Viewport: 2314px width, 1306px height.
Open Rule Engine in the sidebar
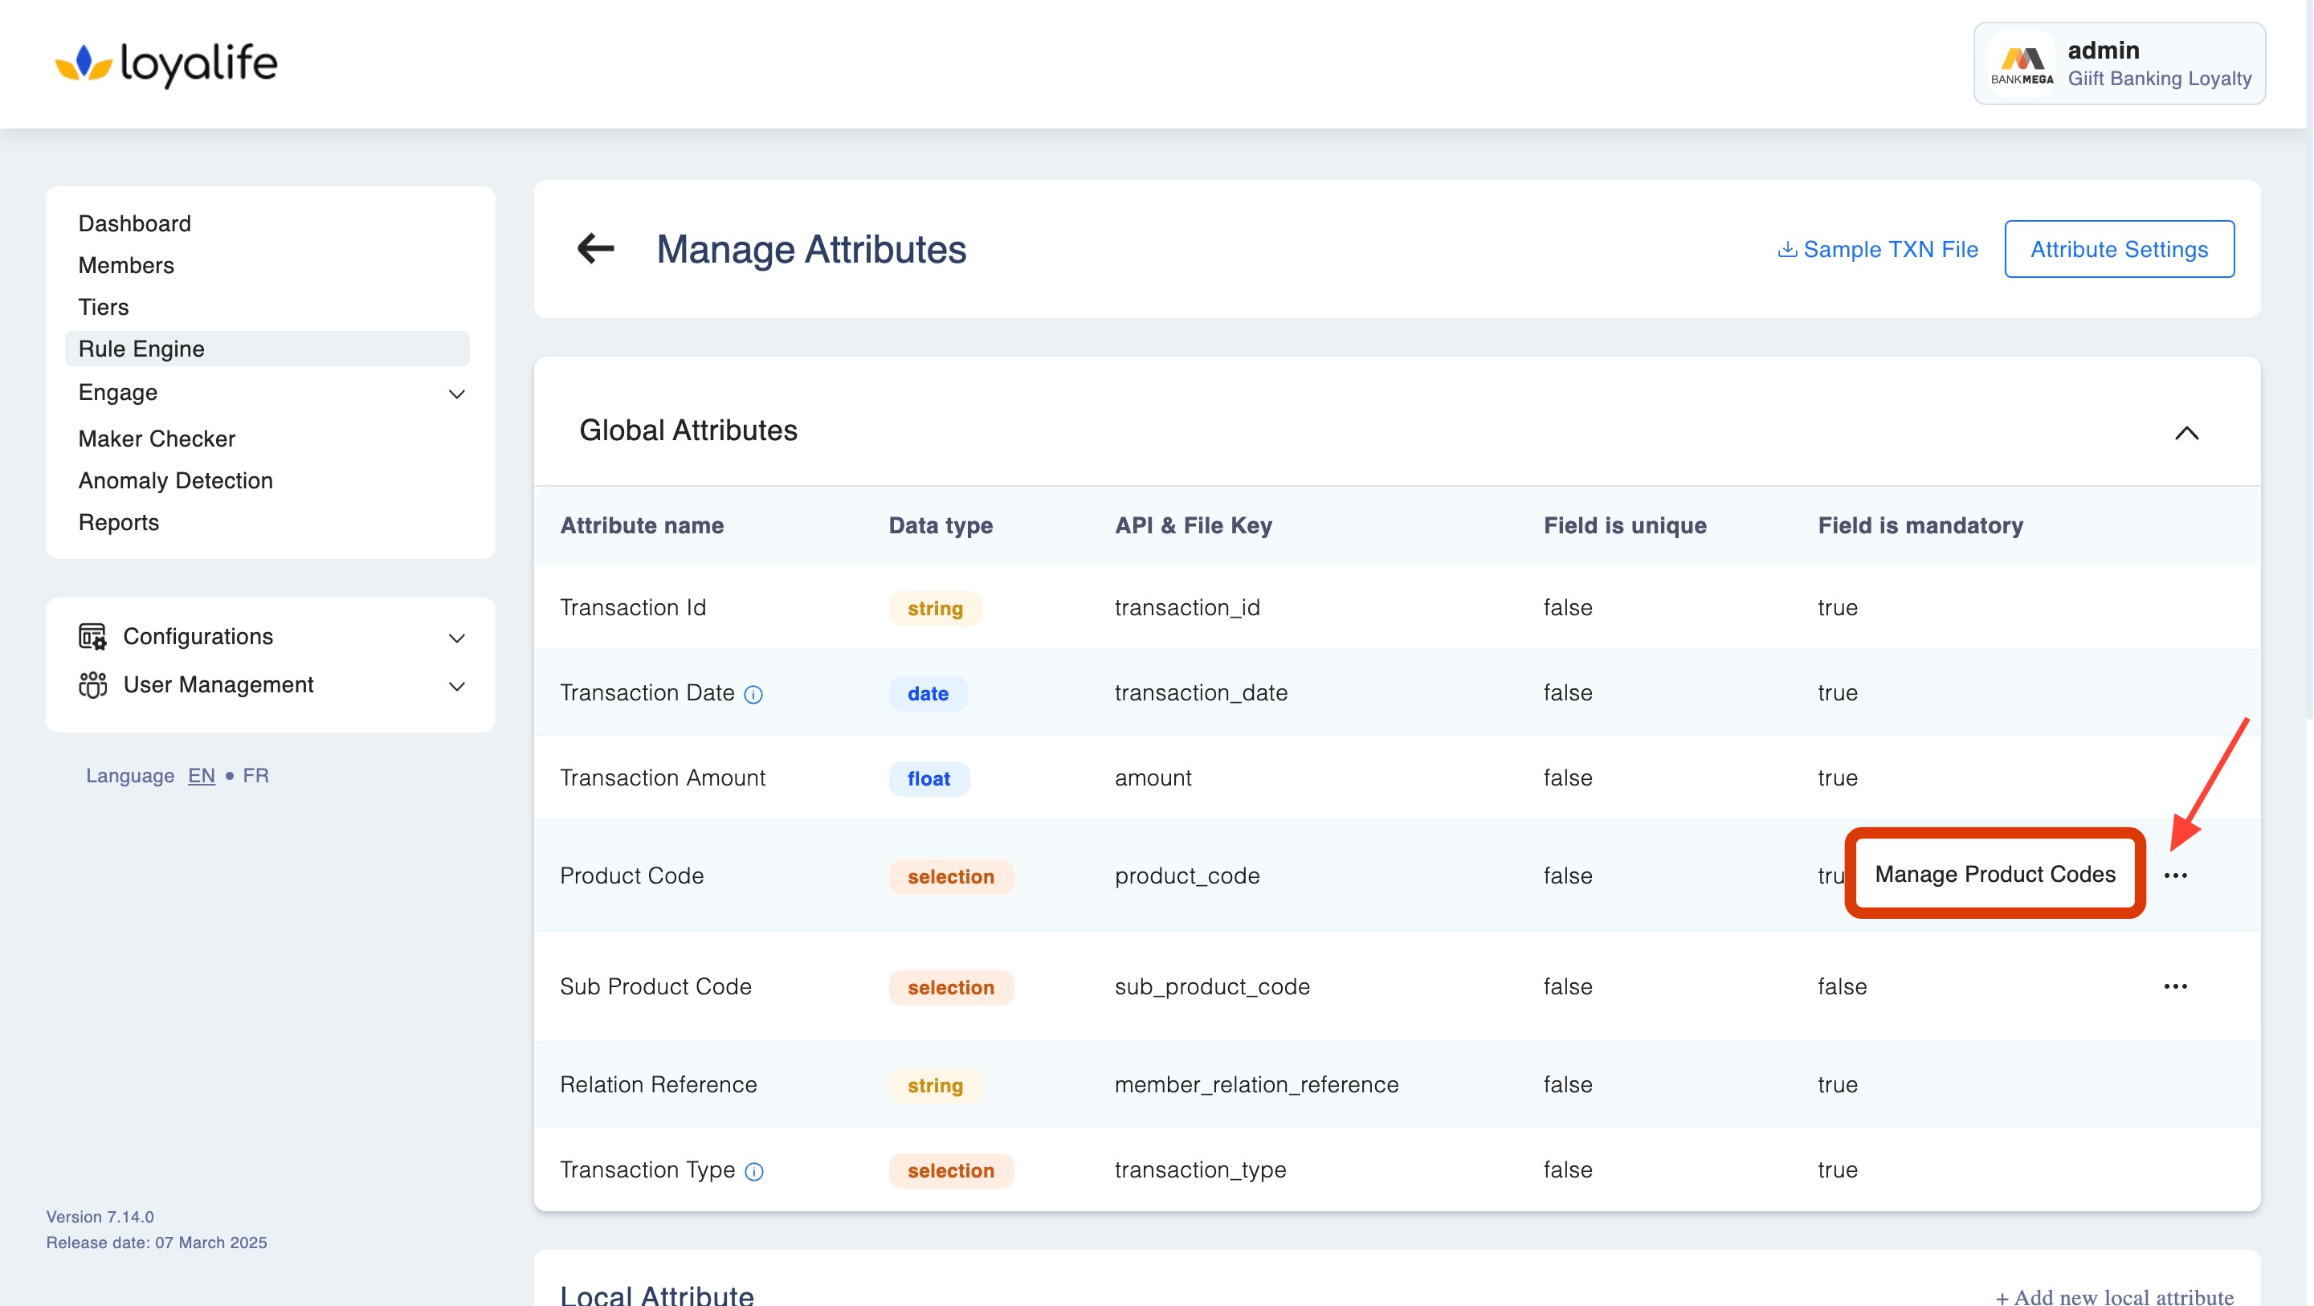142,349
